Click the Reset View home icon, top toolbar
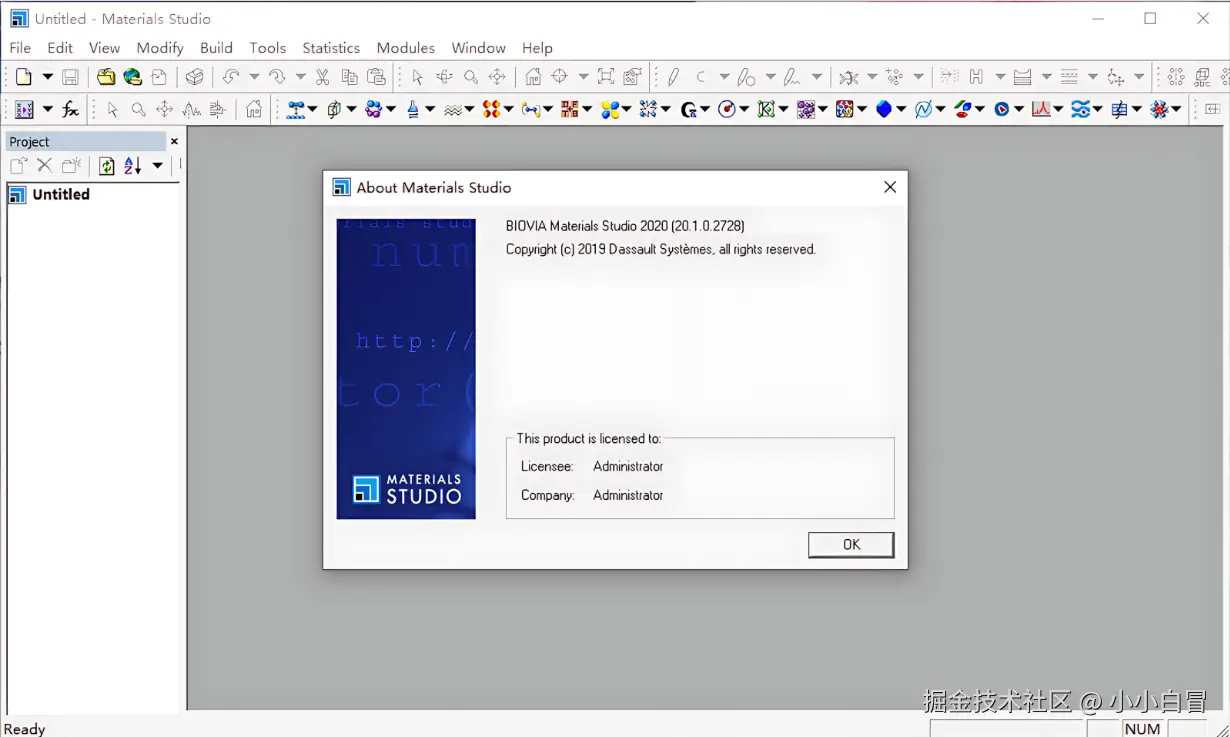Screen dimensions: 1230x737 tap(533, 77)
